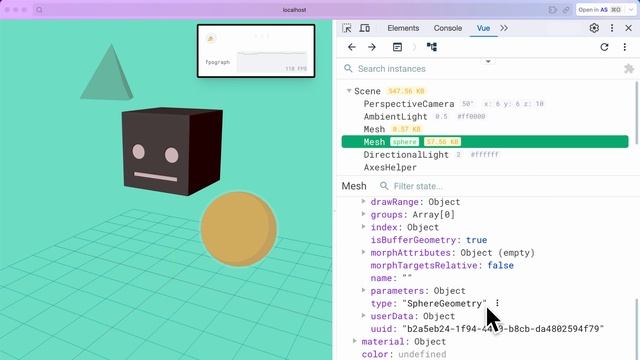Click the "SphereGeometry" type value

[x=444, y=303]
